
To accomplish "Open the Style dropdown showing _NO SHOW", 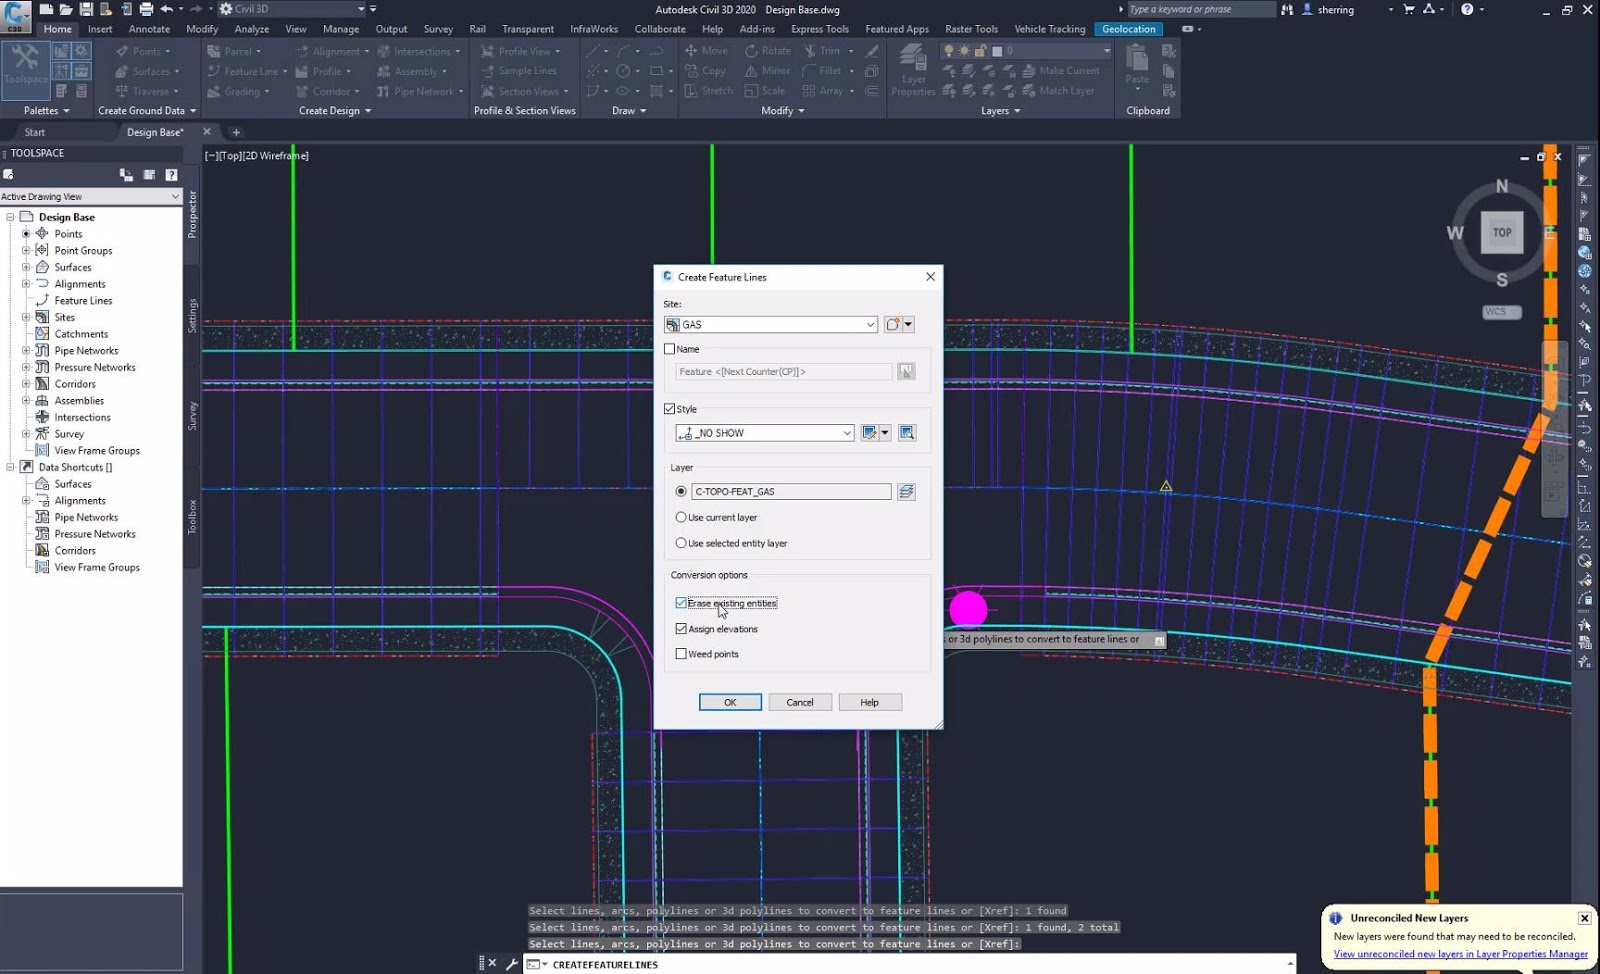I will [846, 432].
